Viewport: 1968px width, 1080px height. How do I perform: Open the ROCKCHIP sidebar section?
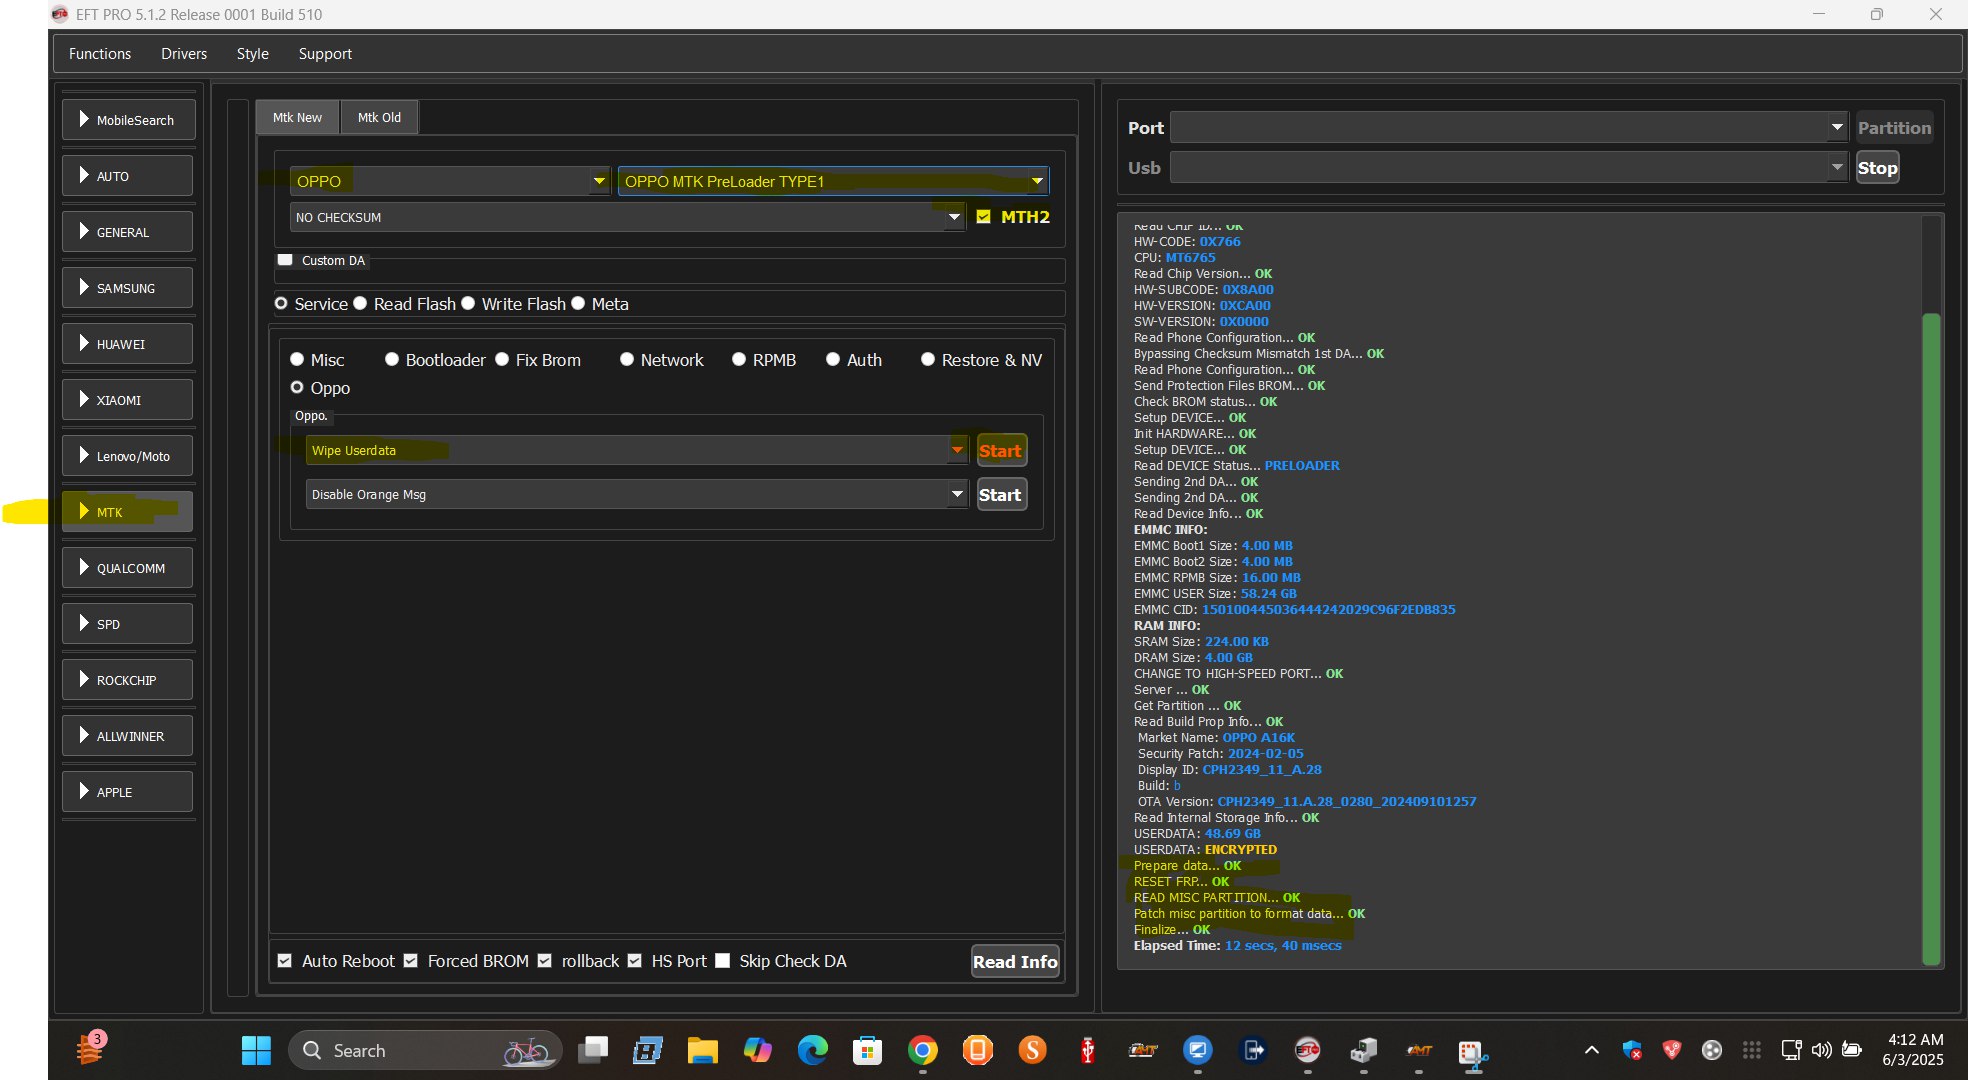coord(127,680)
